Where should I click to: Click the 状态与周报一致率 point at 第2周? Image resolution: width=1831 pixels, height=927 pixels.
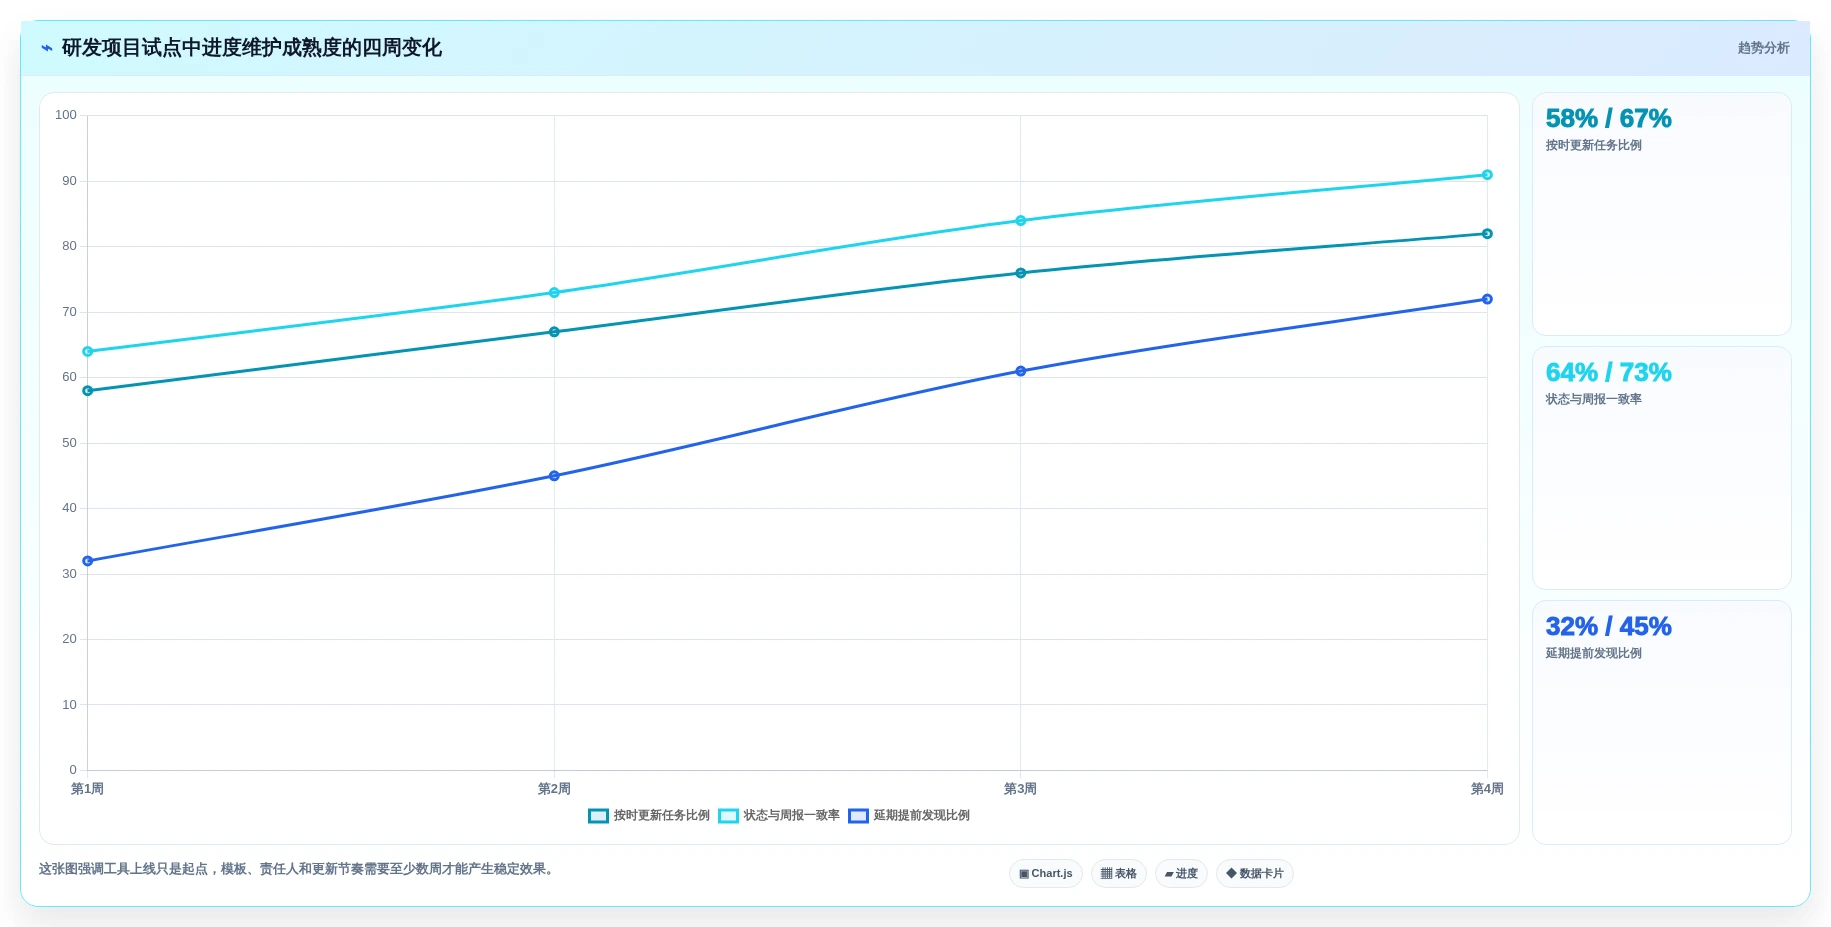coord(554,293)
